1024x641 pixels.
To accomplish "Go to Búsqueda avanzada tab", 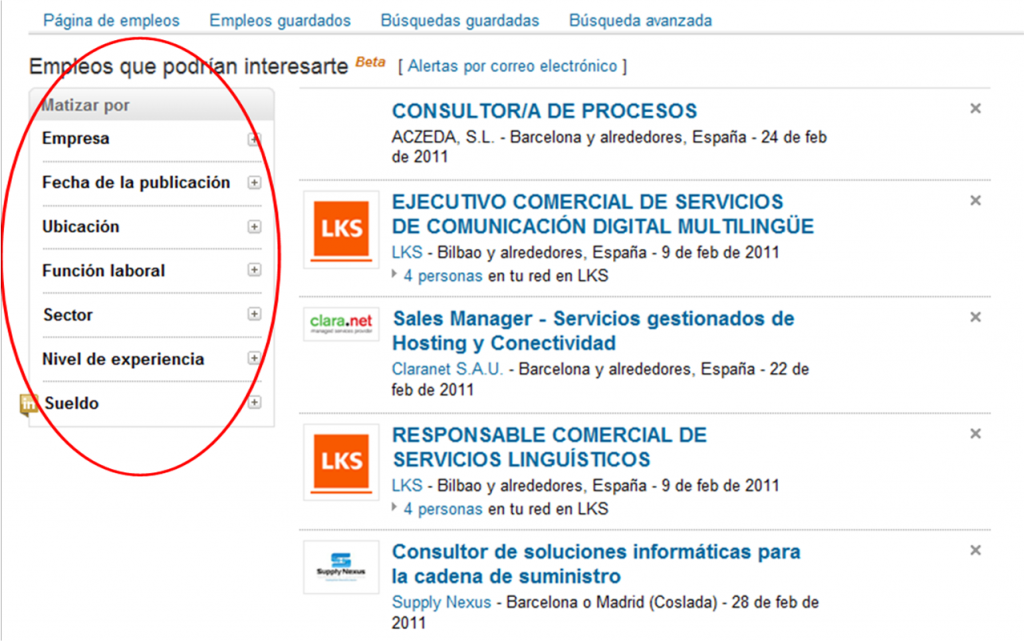I will click(641, 21).
